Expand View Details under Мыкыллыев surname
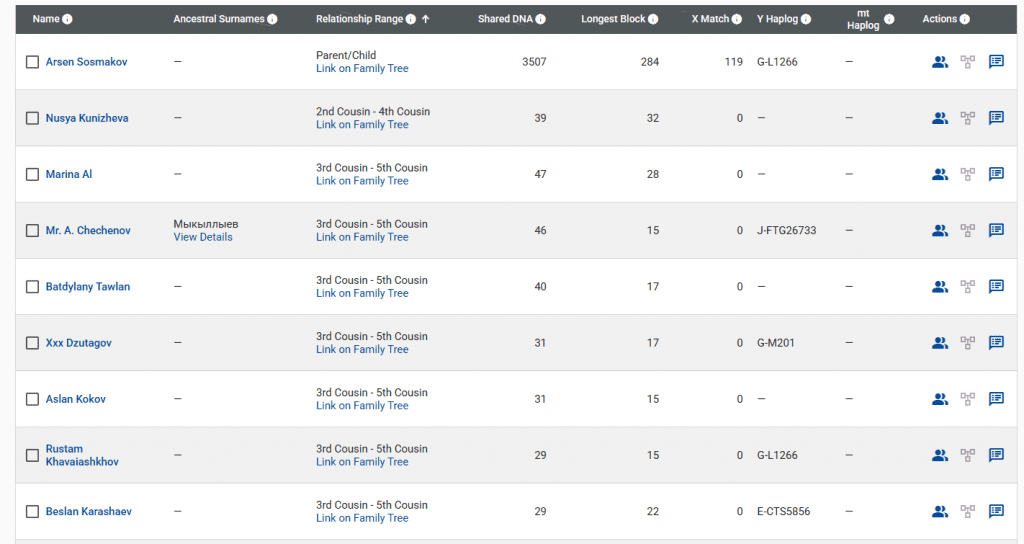The width and height of the screenshot is (1024, 544). 203,237
